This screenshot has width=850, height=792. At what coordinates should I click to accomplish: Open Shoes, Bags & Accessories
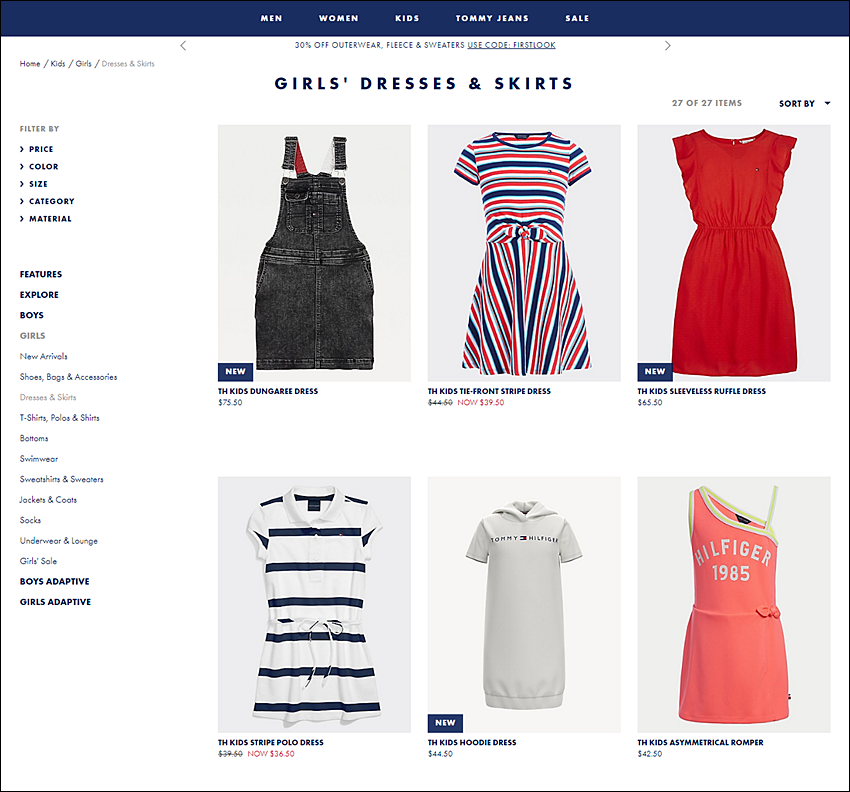click(x=68, y=377)
